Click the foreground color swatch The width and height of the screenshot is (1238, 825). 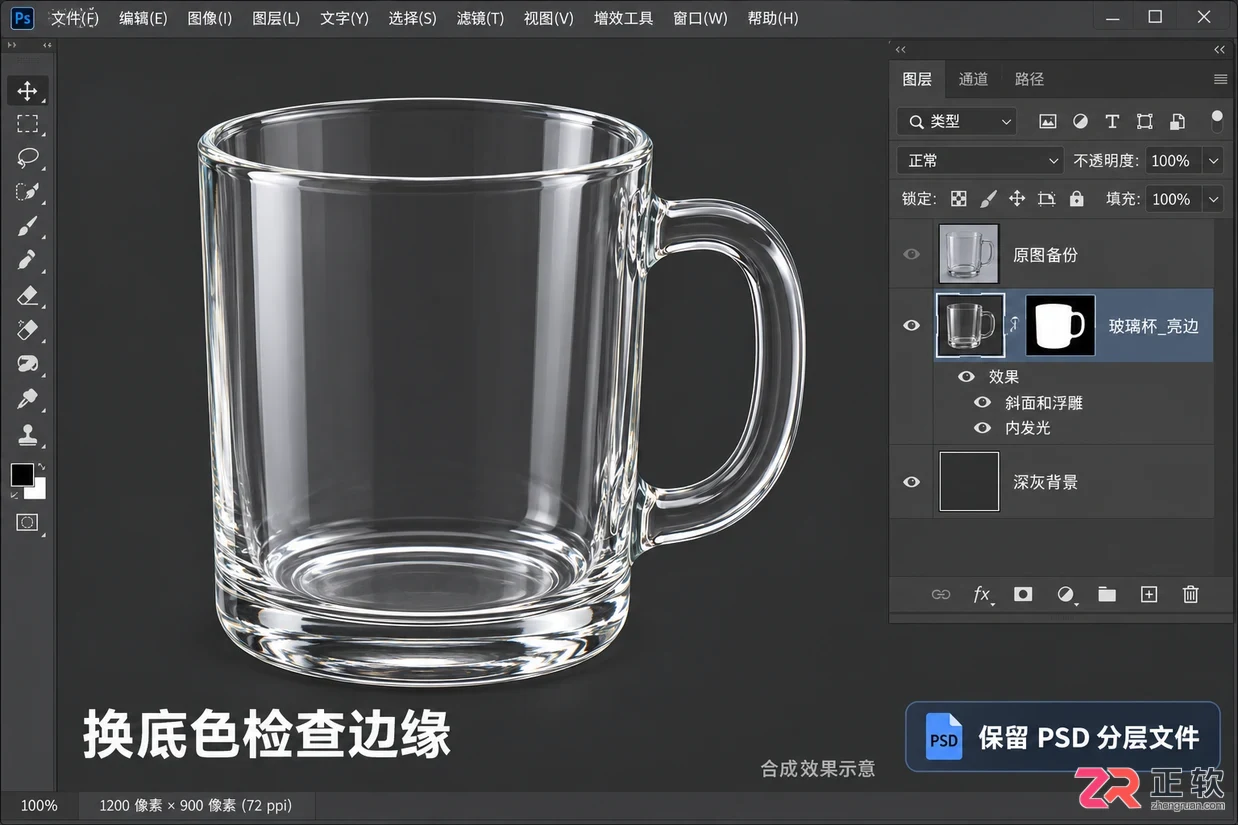[21, 475]
